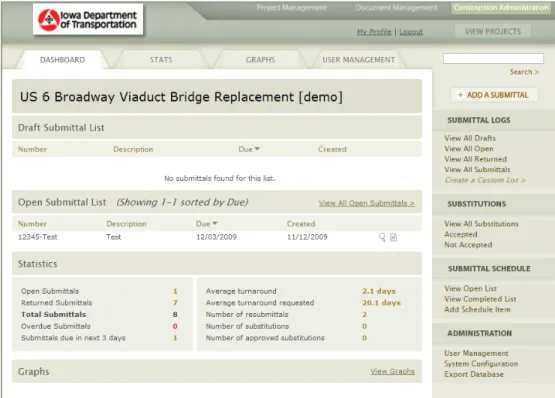The height and width of the screenshot is (398, 555).
Task: Click the Number header in Draft Submittal List
Action: pyautogui.click(x=32, y=149)
